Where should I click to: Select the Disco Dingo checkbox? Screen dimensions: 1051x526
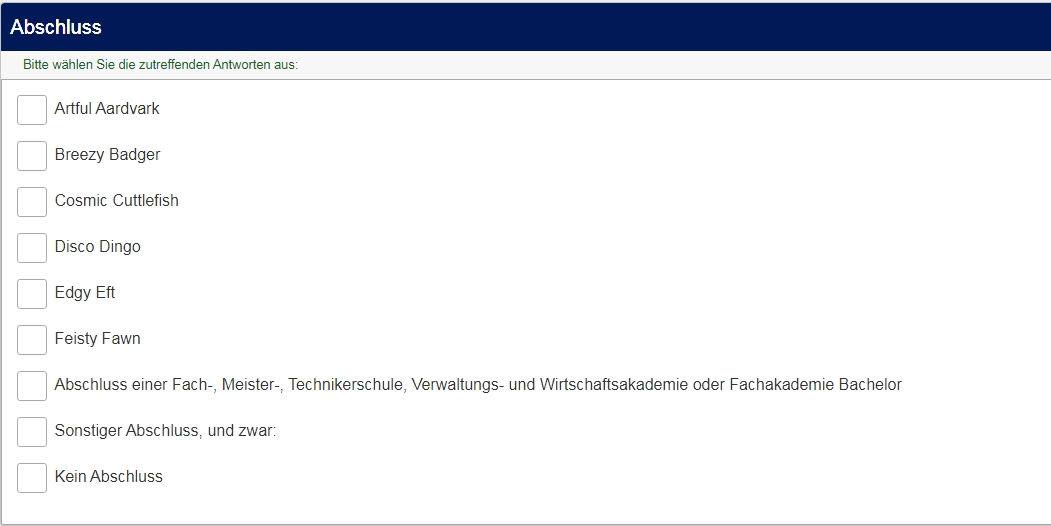tap(32, 248)
